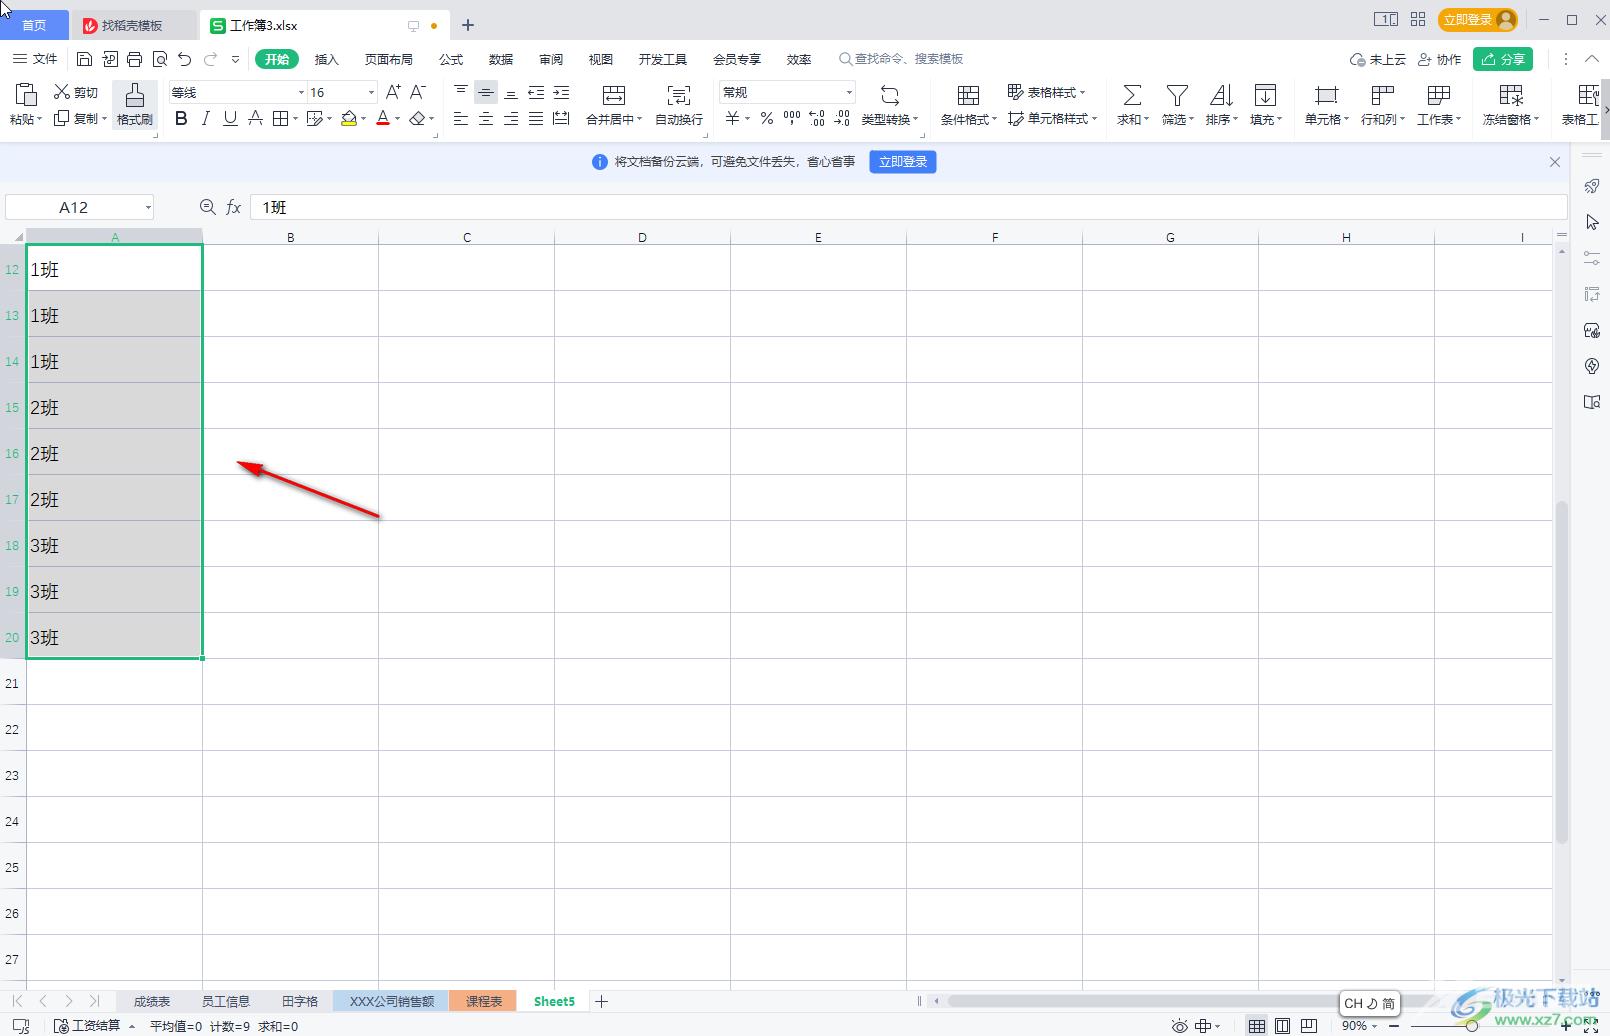
Task: Toggle align text left
Action: pos(460,118)
